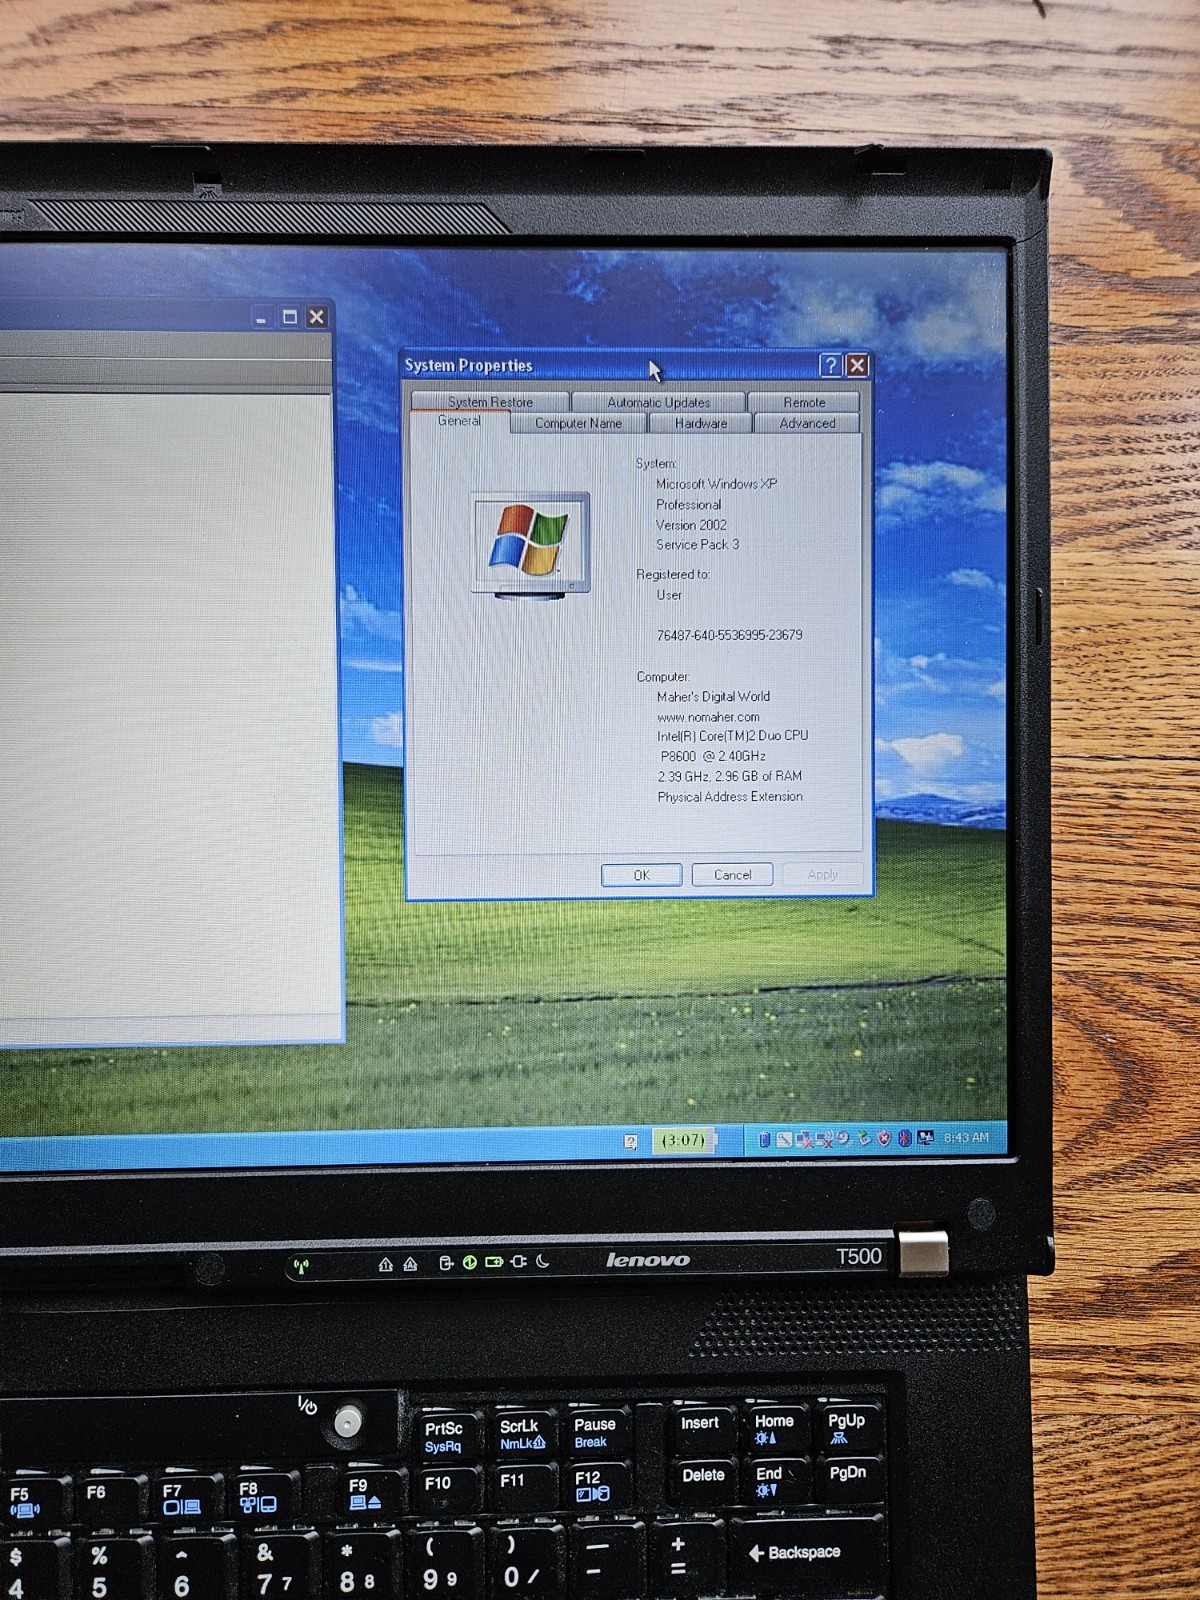
Task: Click the 'Physical Address Extension' text
Action: (729, 797)
